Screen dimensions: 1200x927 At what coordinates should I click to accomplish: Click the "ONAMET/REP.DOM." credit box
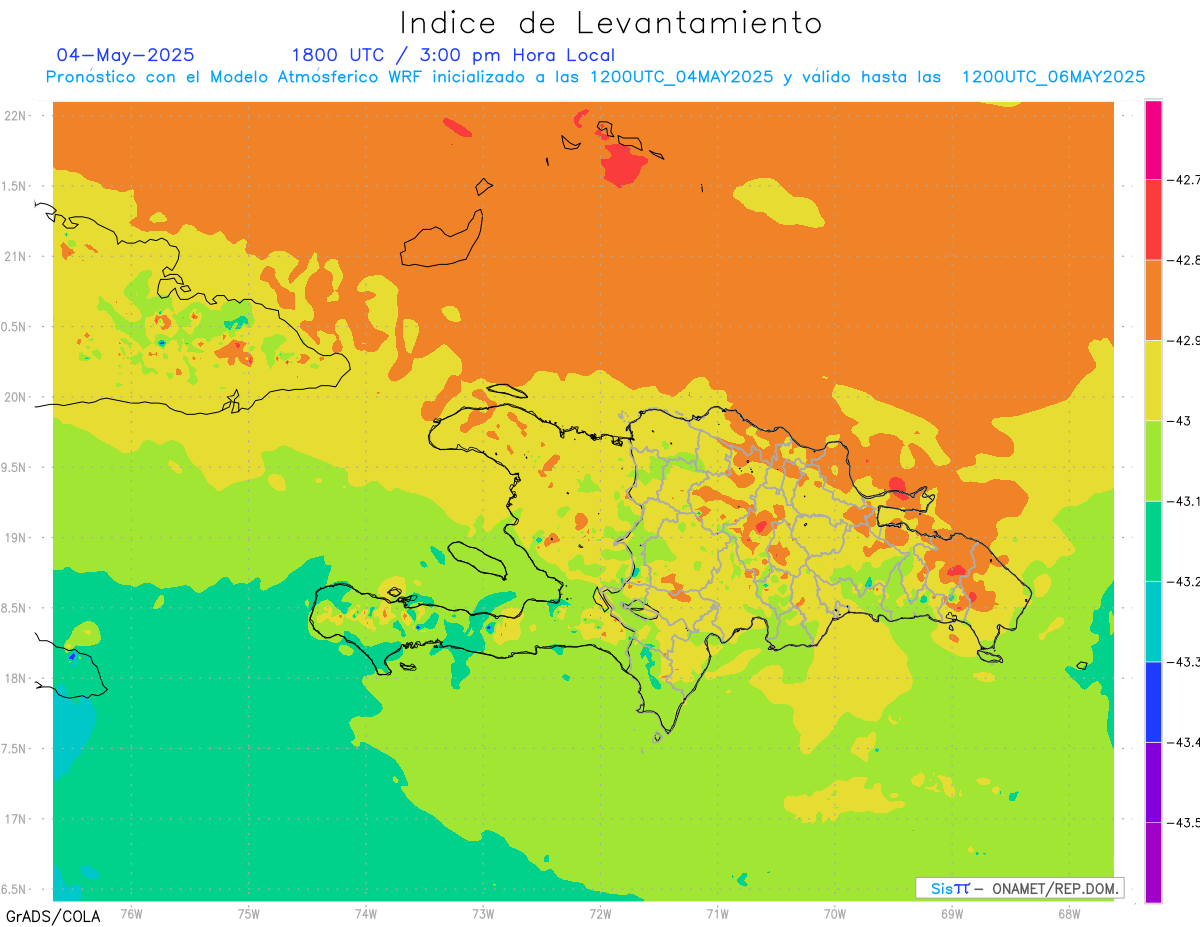pos(1019,888)
